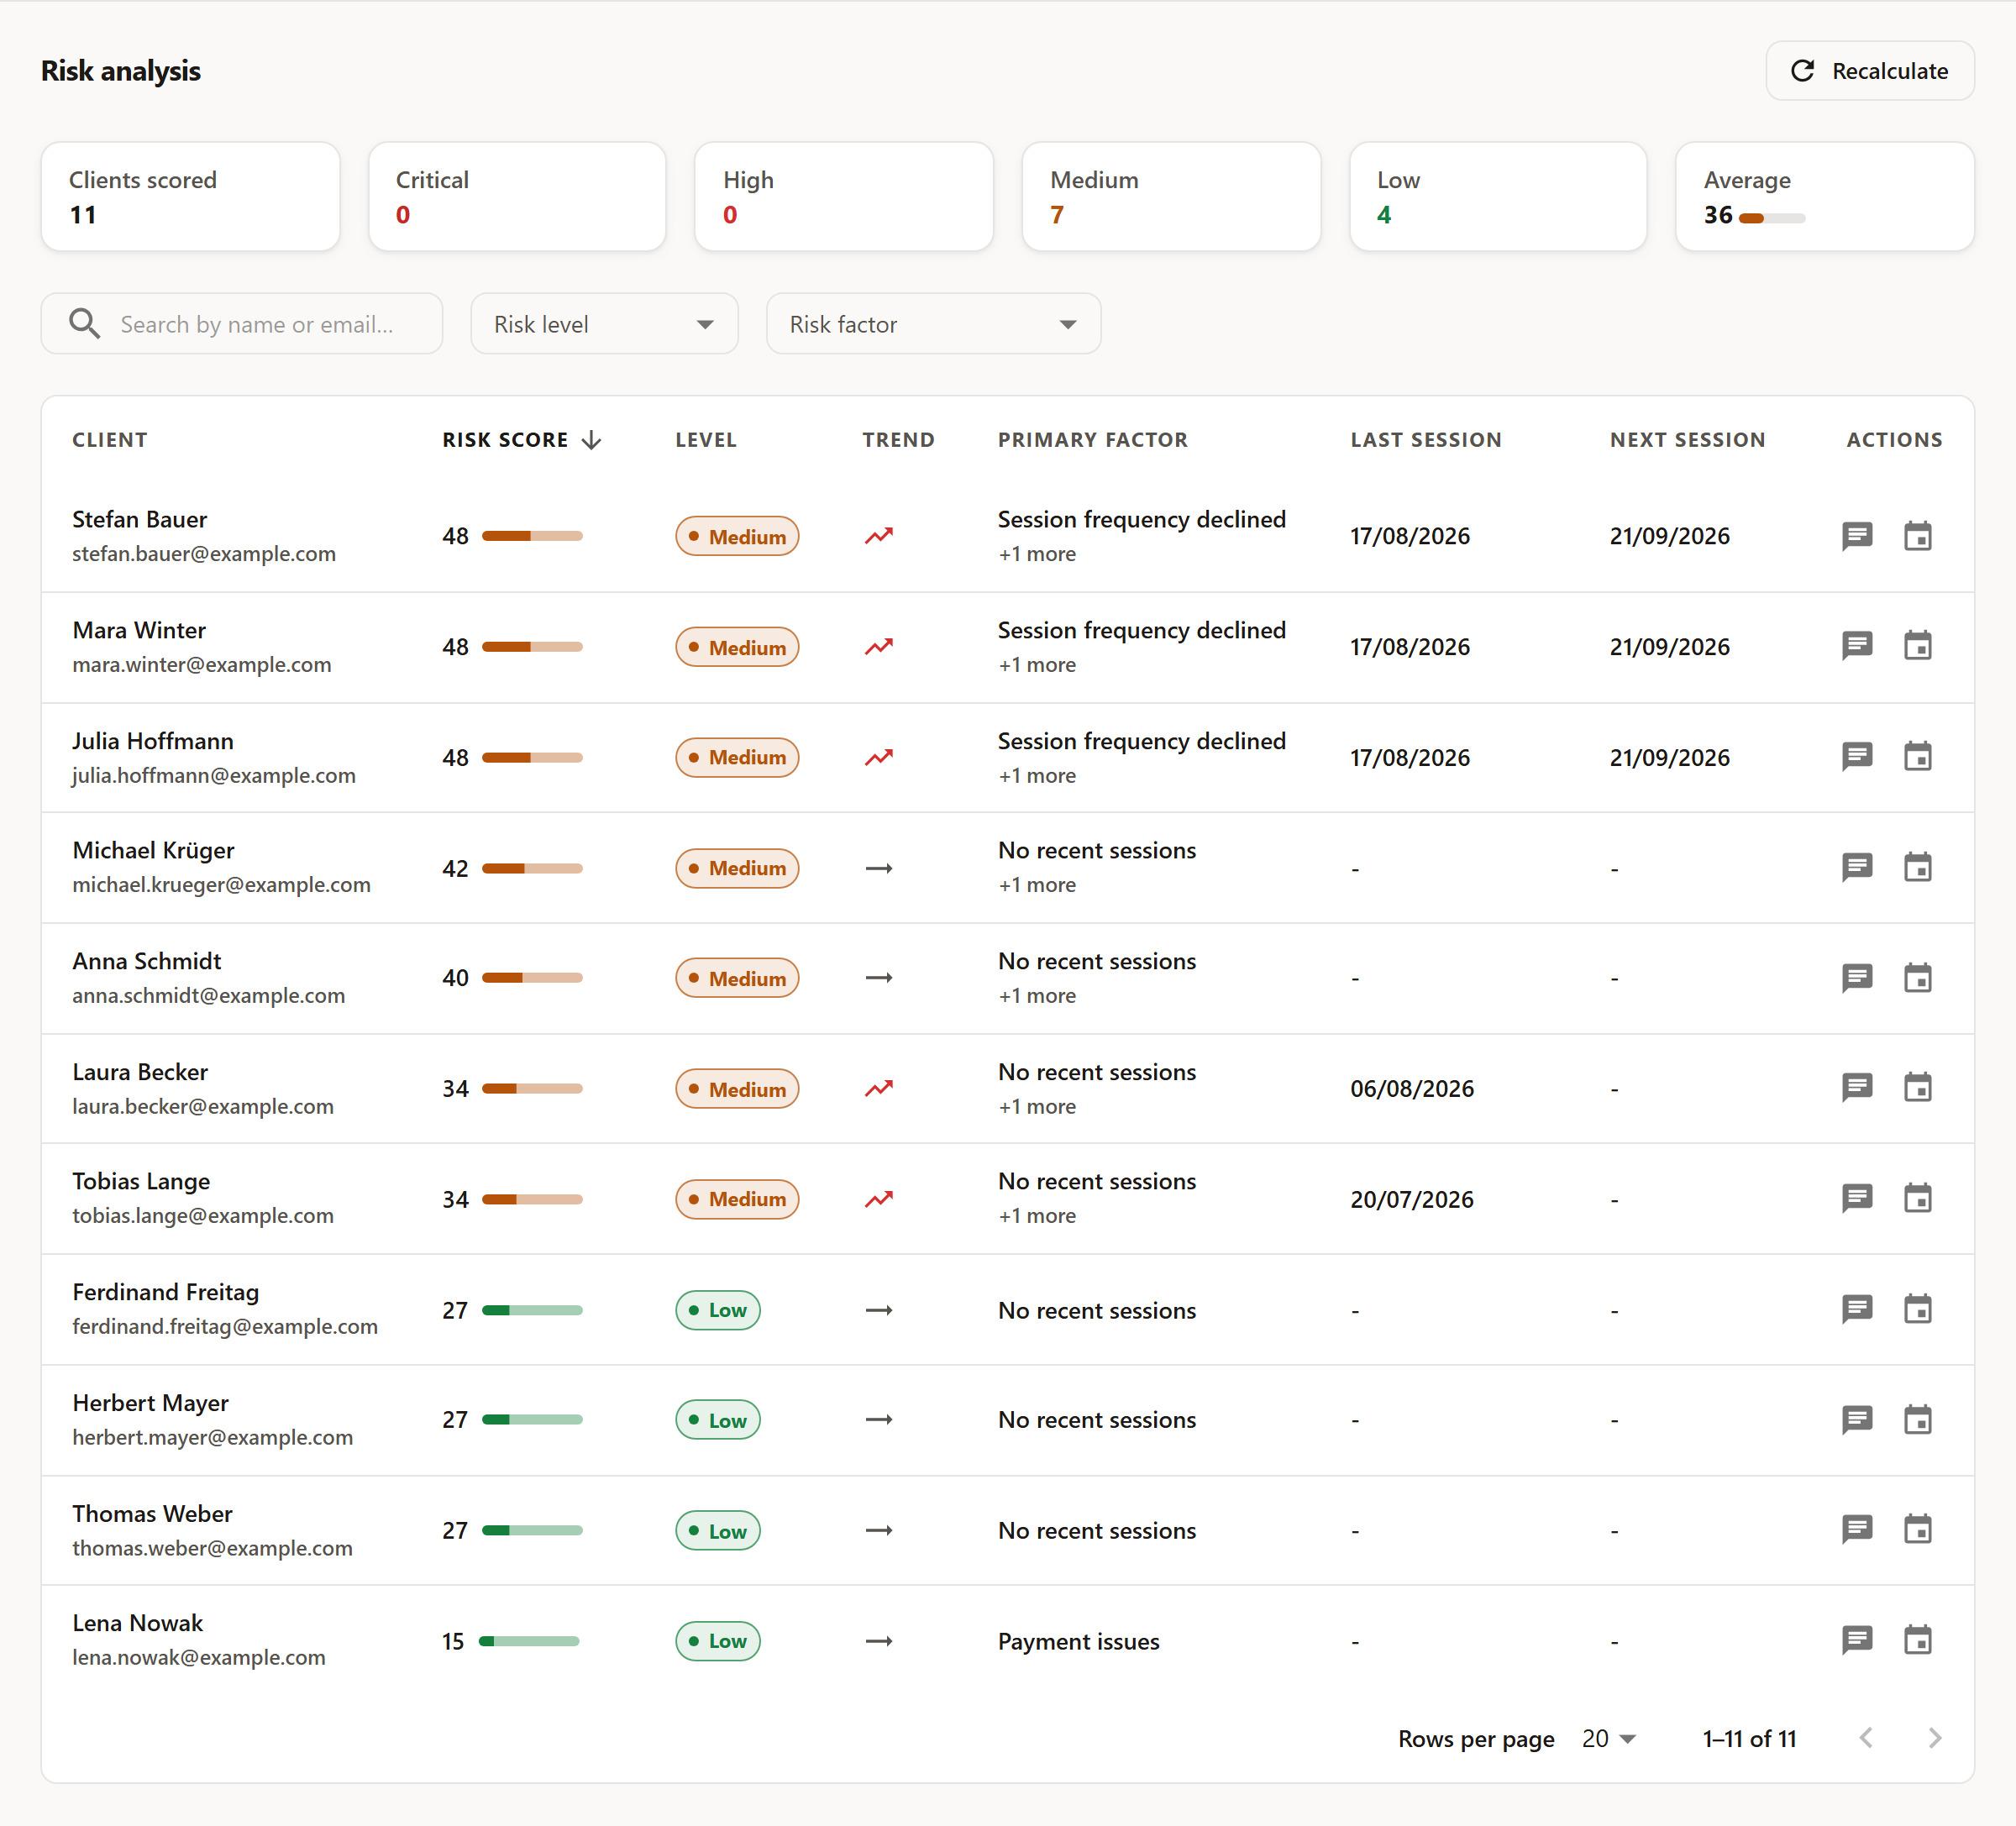Click last session date 20/07/2026

pyautogui.click(x=1412, y=1199)
